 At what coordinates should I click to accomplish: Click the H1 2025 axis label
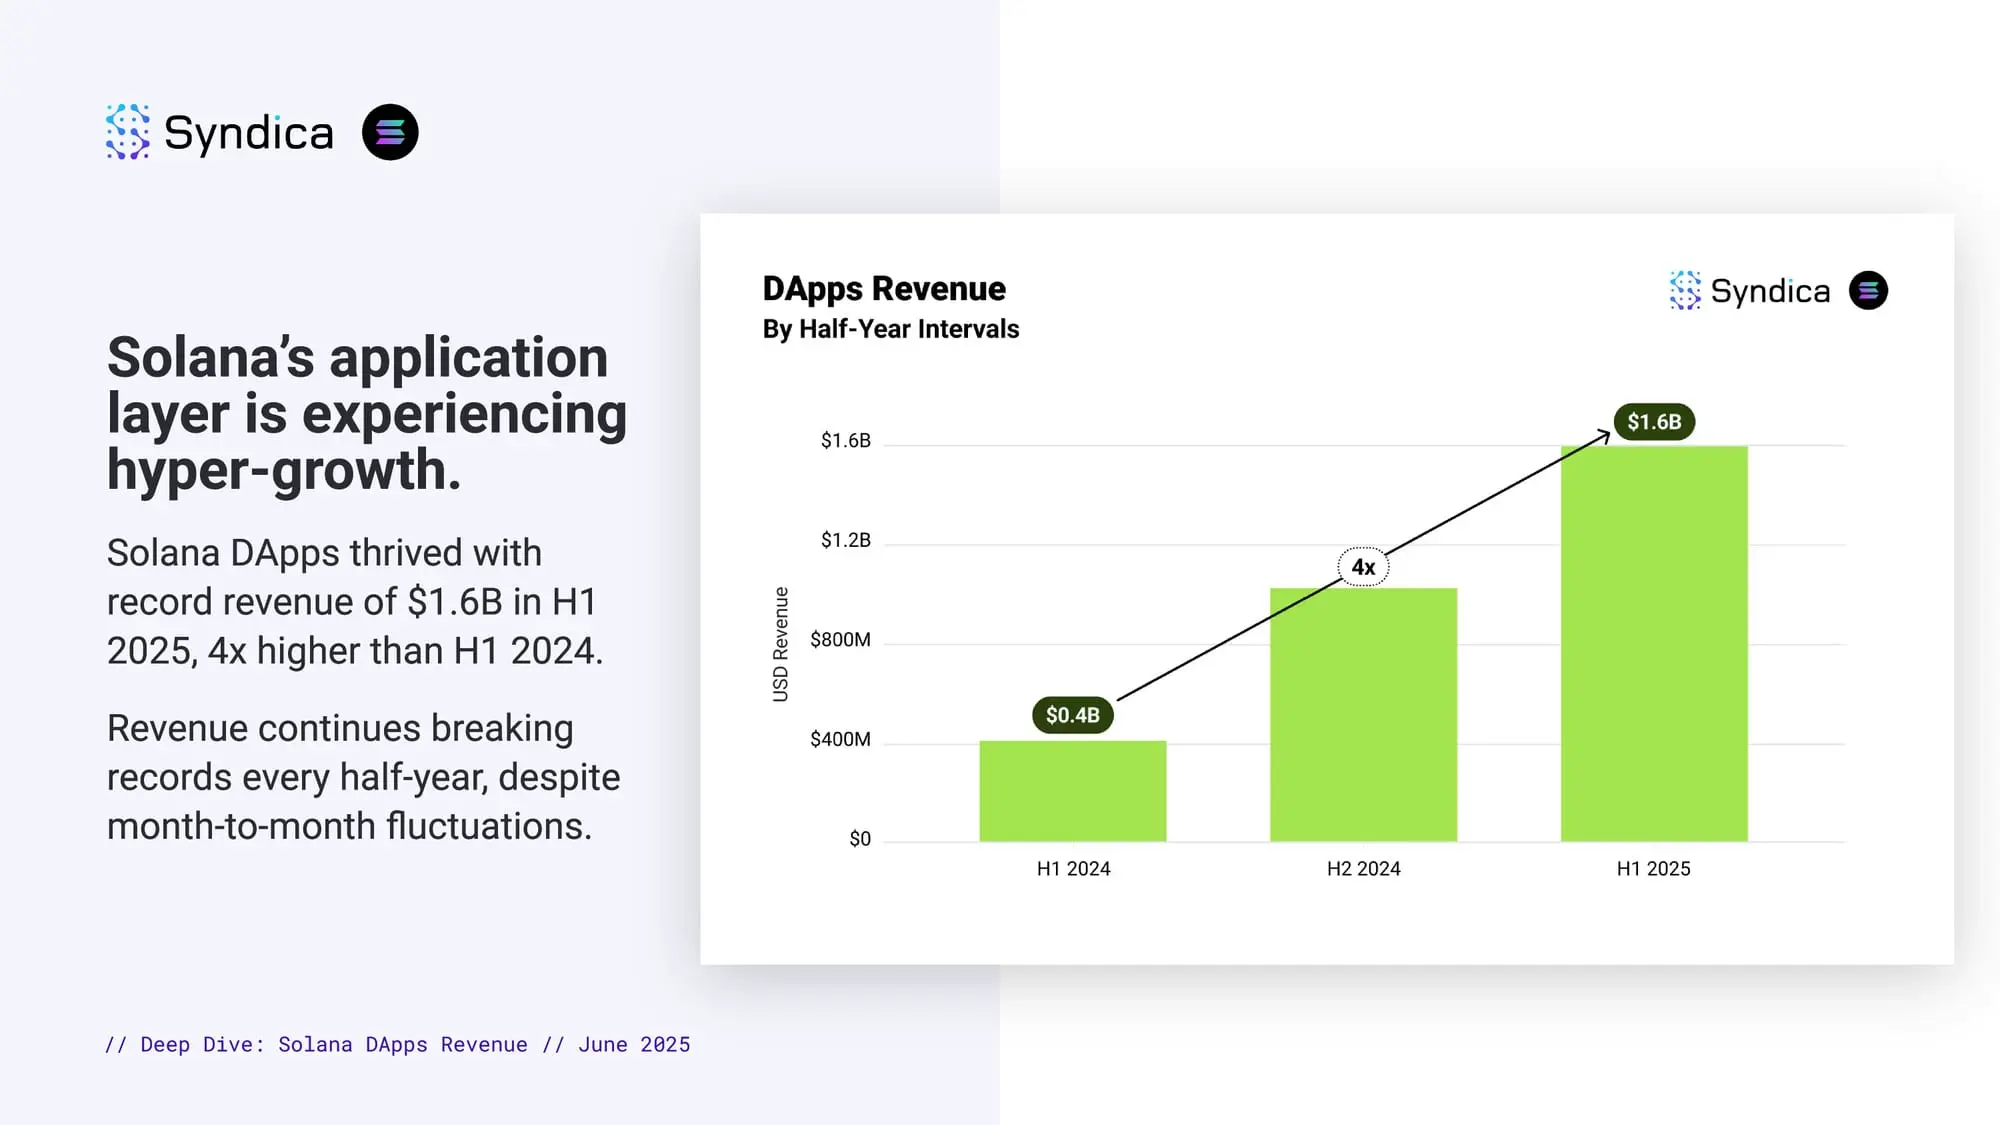pyautogui.click(x=1654, y=869)
